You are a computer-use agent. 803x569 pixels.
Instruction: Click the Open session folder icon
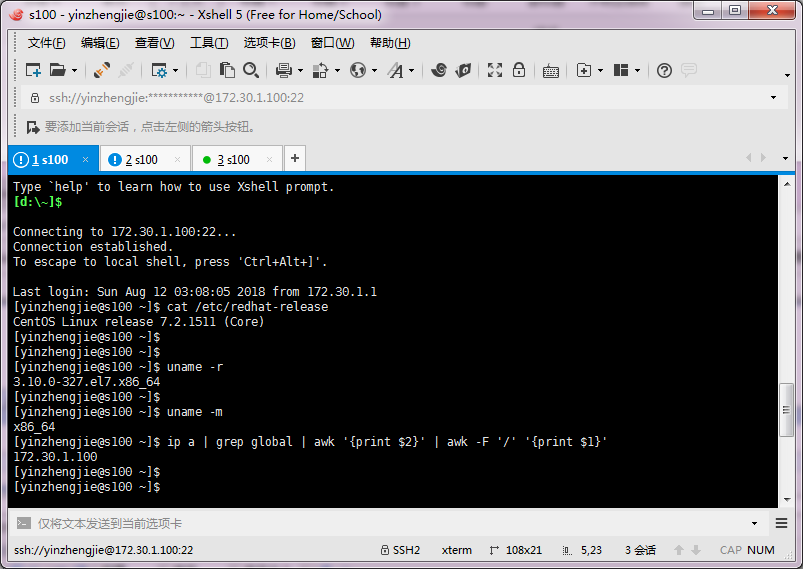pos(57,70)
